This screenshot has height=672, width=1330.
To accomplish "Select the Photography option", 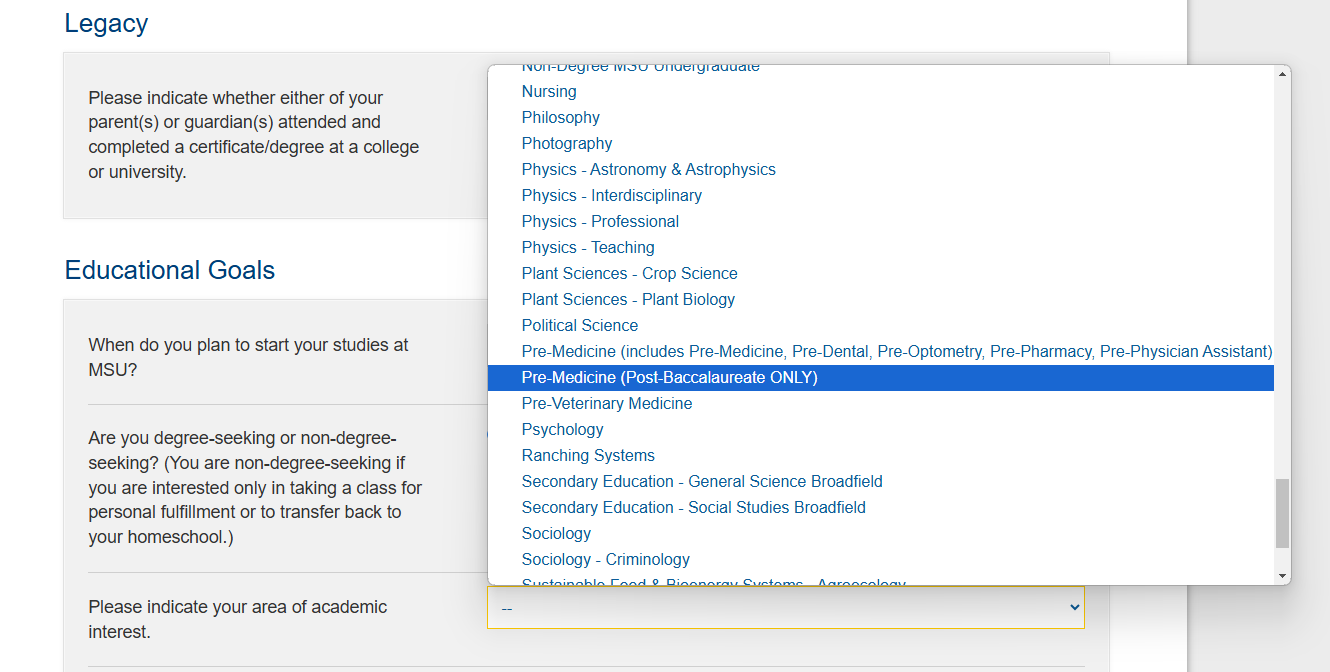I will 880,143.
